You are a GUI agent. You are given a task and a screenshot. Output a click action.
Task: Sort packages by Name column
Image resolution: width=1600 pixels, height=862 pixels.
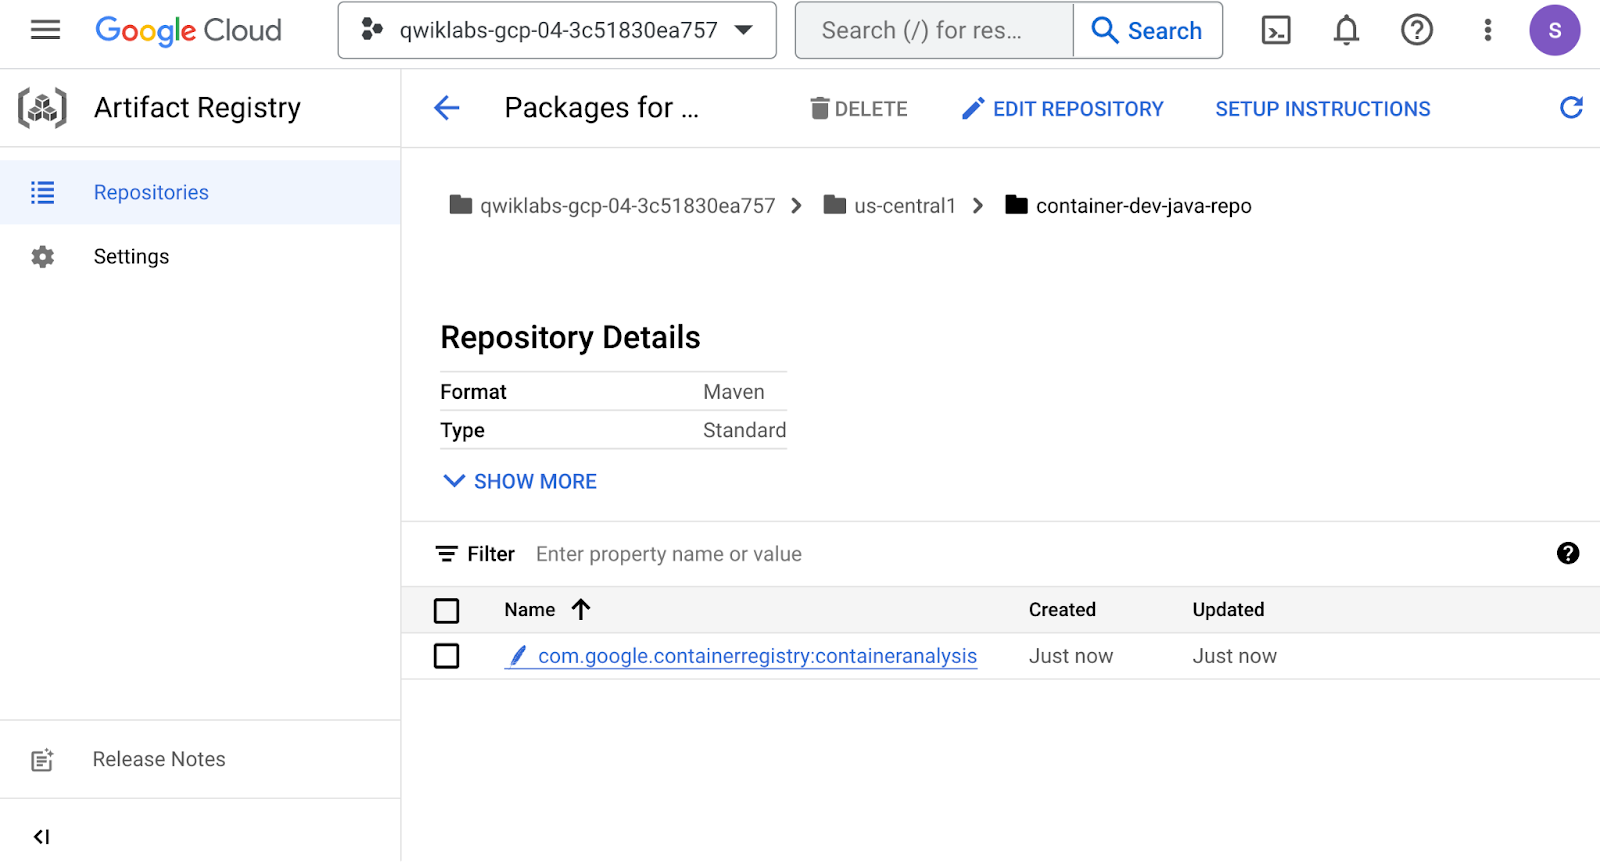pos(531,610)
